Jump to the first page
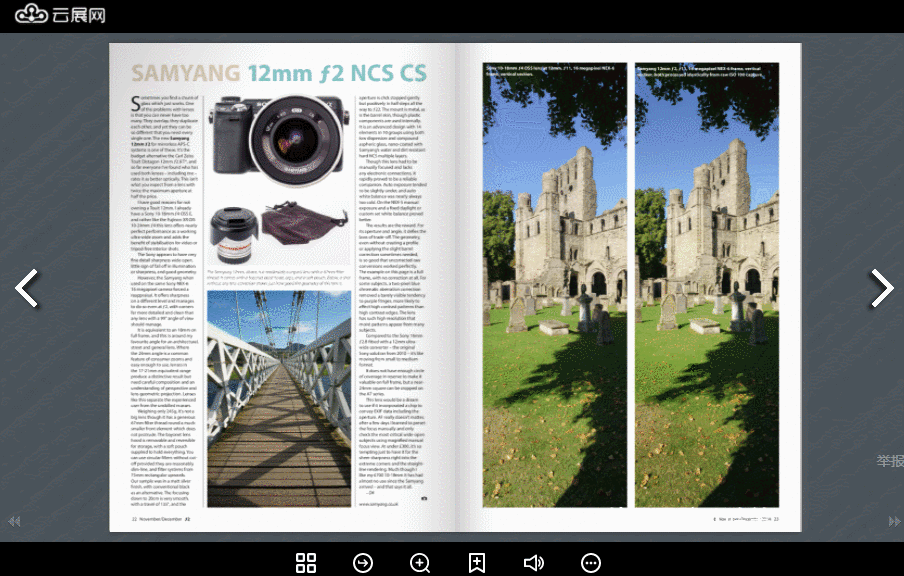The width and height of the screenshot is (904, 576). coord(14,521)
